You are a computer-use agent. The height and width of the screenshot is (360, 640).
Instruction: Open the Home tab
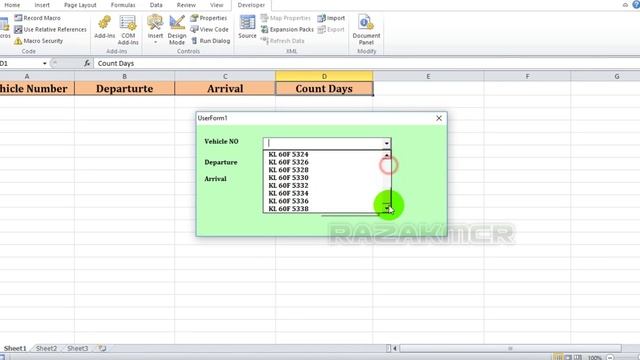(12, 5)
